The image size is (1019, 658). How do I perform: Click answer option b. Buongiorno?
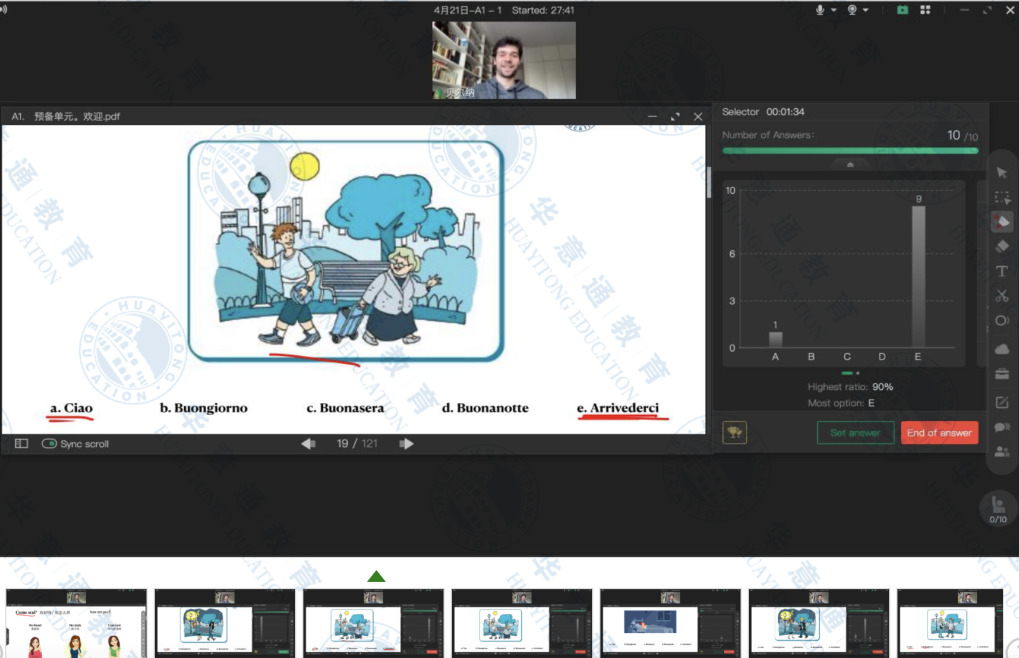point(203,408)
